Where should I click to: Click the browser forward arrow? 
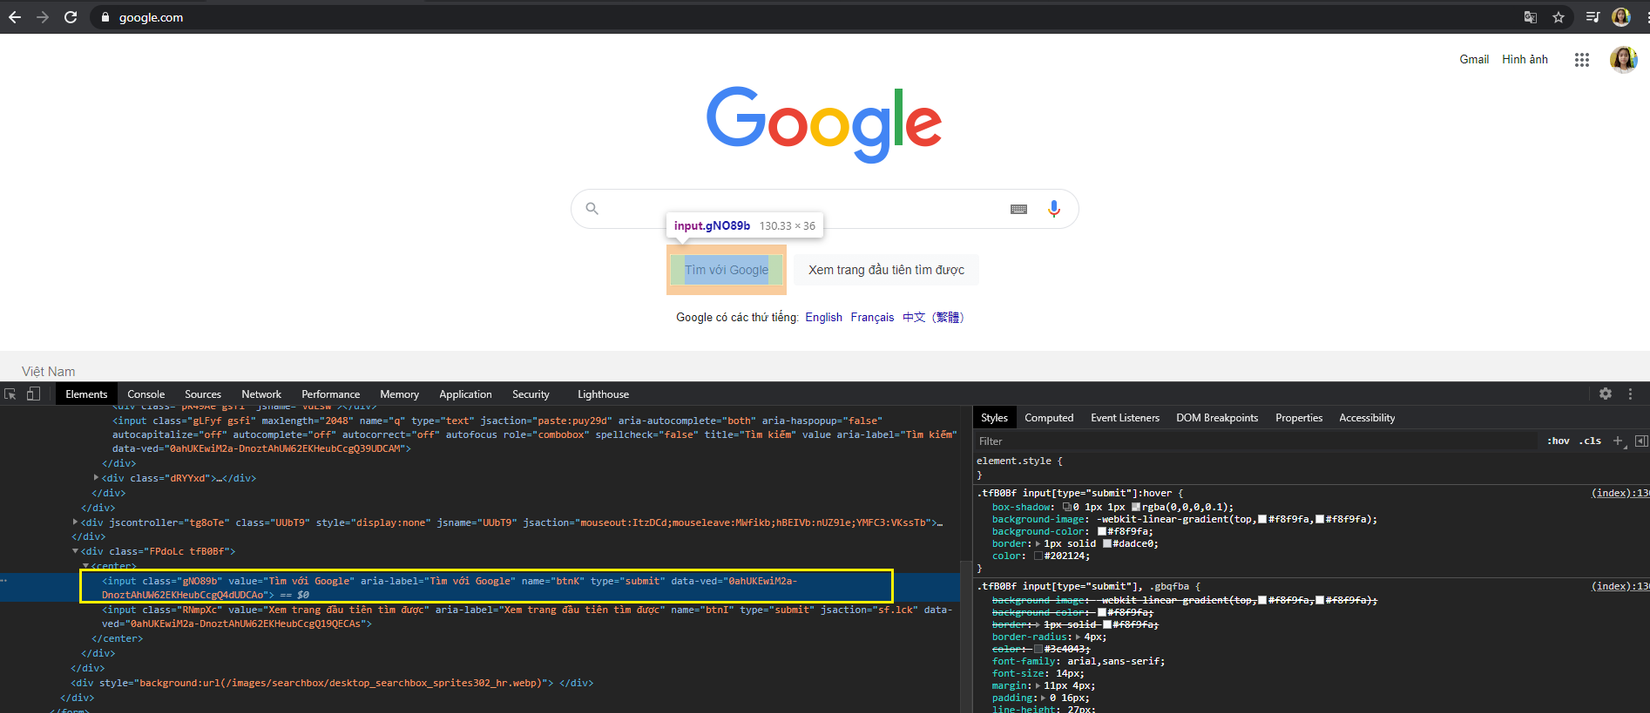(42, 17)
